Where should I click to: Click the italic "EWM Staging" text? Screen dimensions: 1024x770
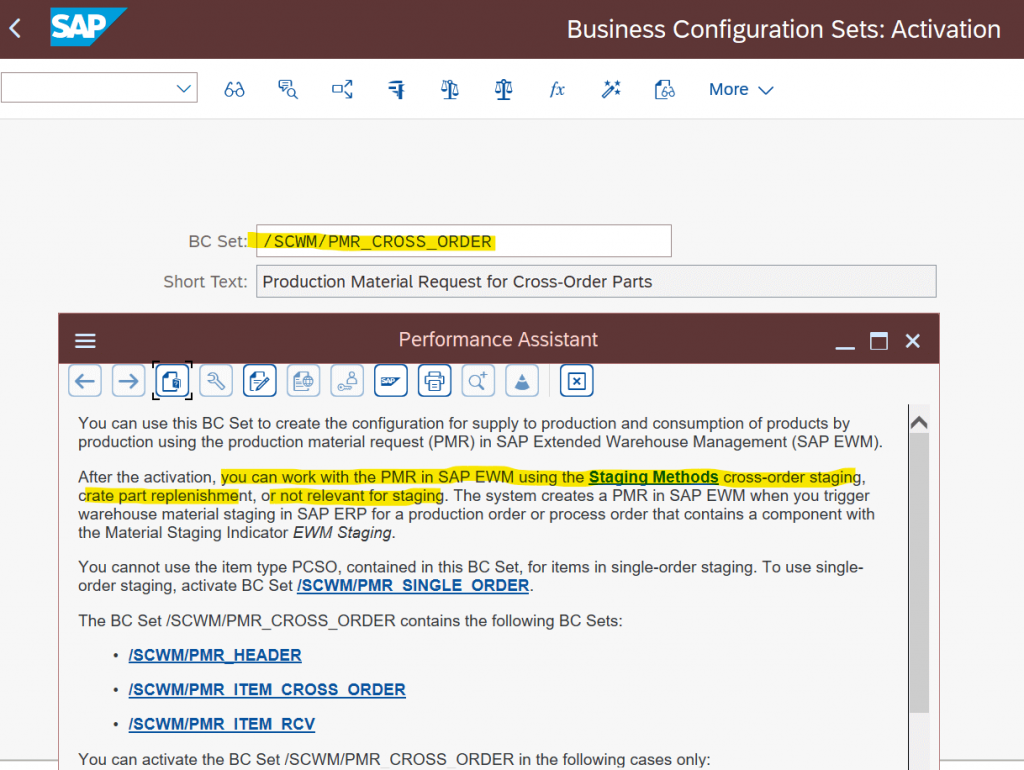pos(342,533)
